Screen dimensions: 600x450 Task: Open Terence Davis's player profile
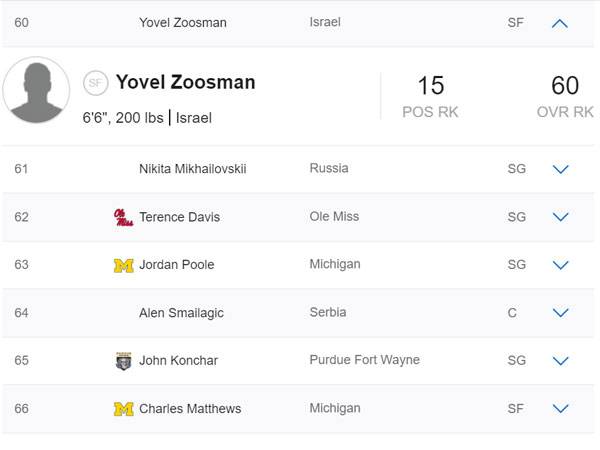coord(179,217)
